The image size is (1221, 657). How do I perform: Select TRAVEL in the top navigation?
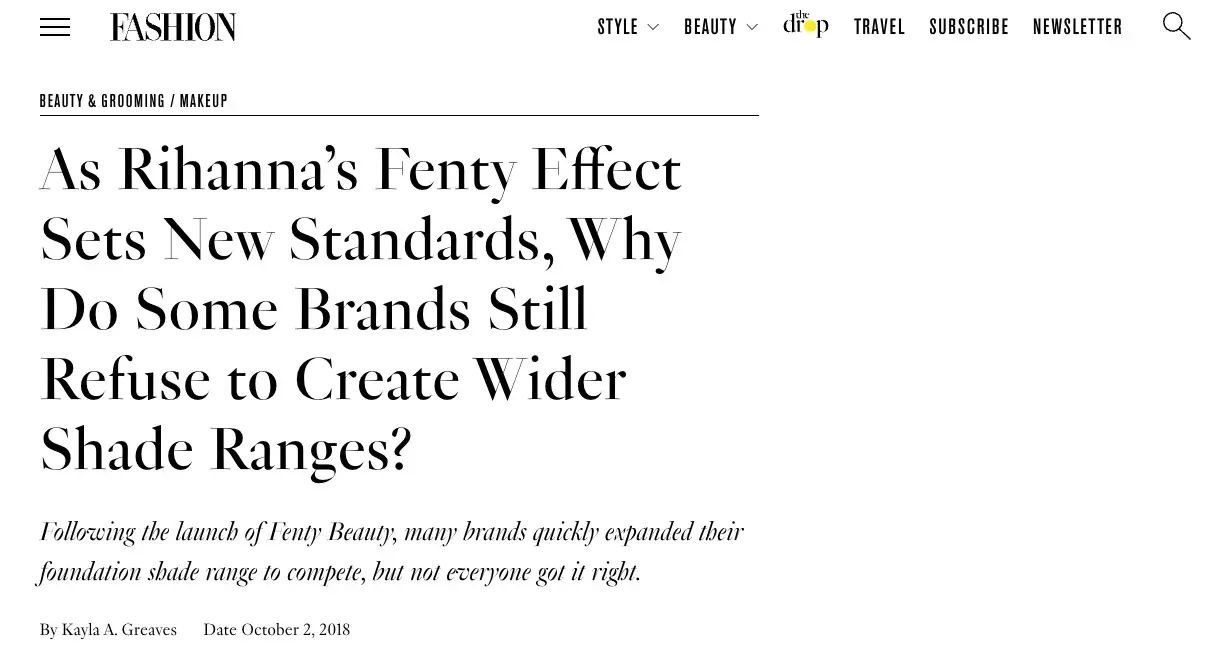(879, 27)
